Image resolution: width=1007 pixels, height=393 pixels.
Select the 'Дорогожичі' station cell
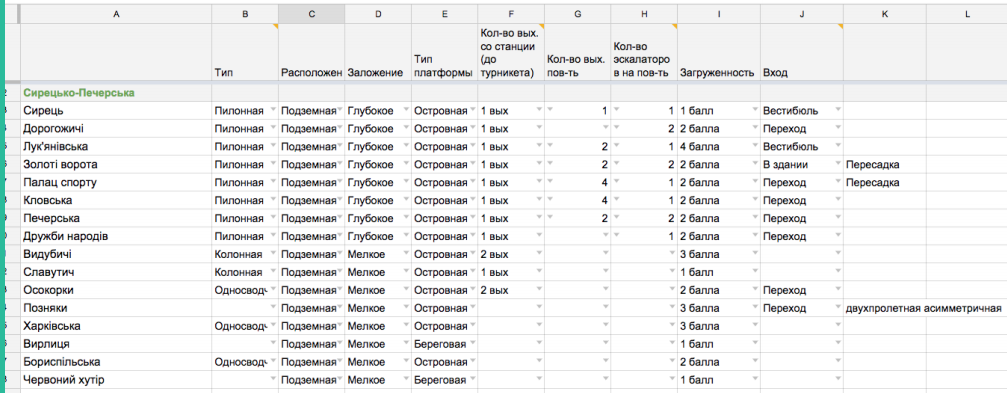[116, 128]
